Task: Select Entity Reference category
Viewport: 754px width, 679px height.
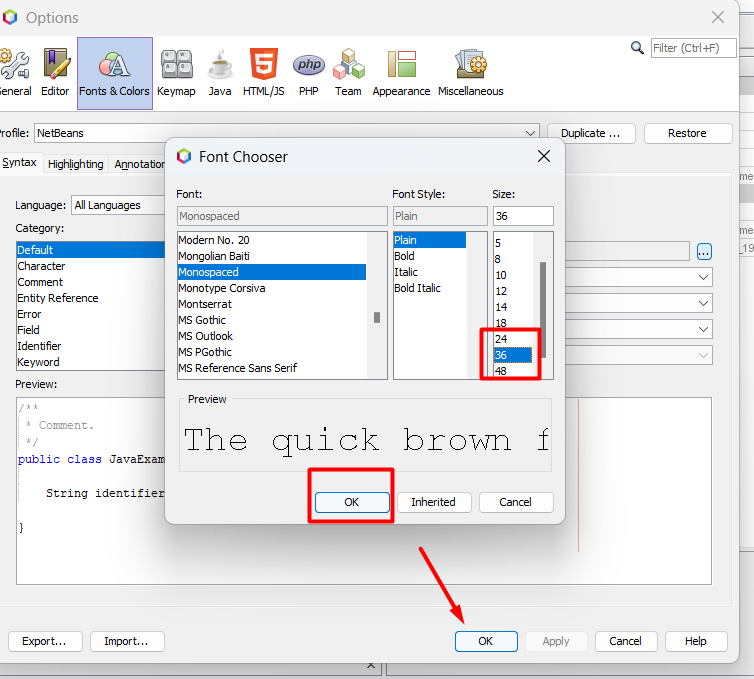Action: [x=90, y=298]
